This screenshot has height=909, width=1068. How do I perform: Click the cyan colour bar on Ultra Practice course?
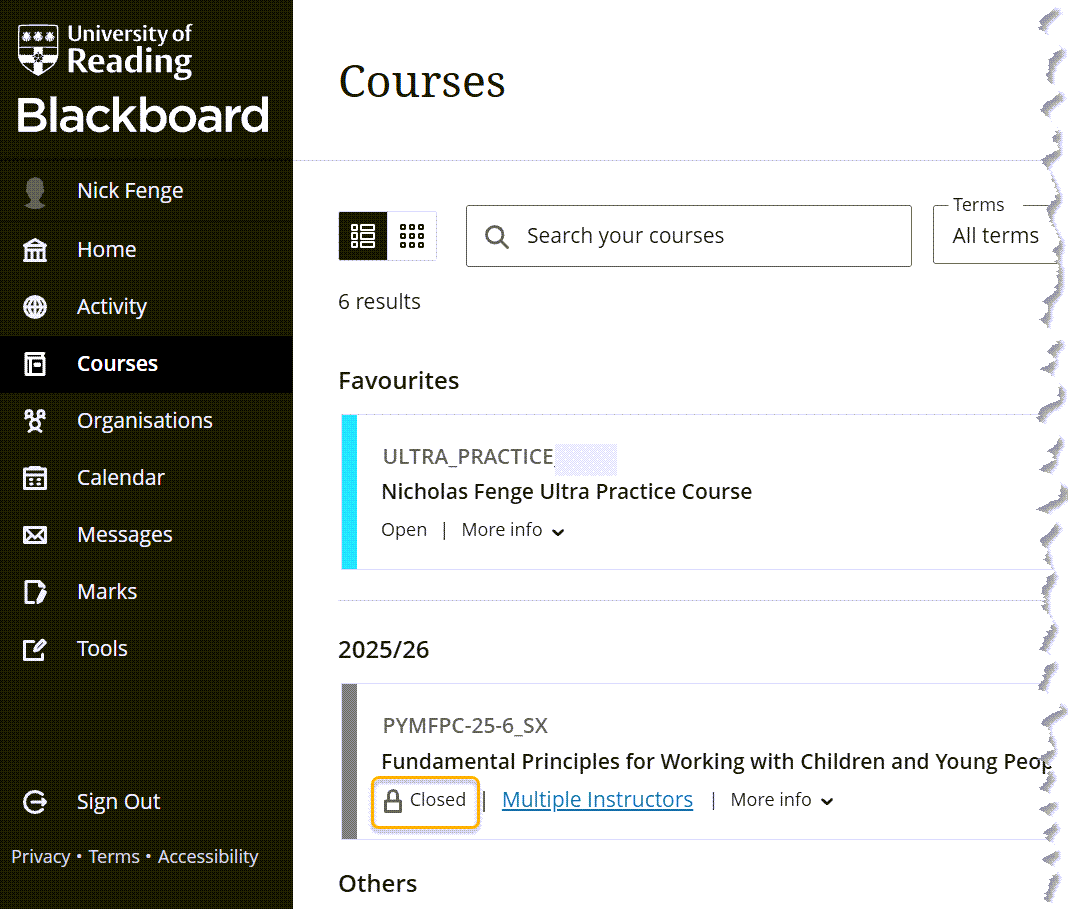click(x=349, y=492)
